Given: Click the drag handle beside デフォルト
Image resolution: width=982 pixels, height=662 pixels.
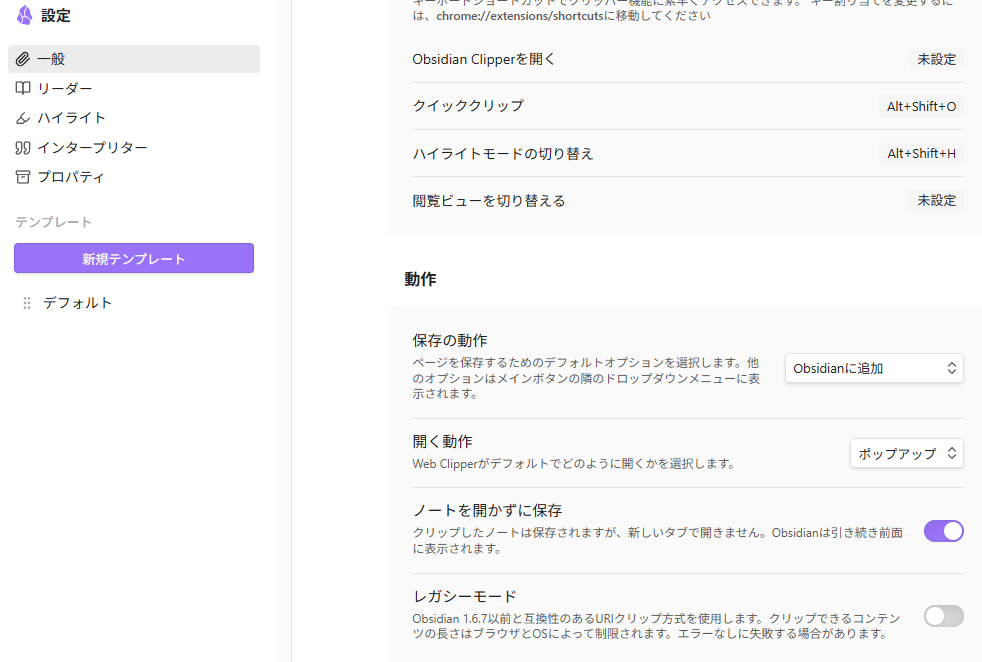Looking at the screenshot, I should click(x=27, y=303).
